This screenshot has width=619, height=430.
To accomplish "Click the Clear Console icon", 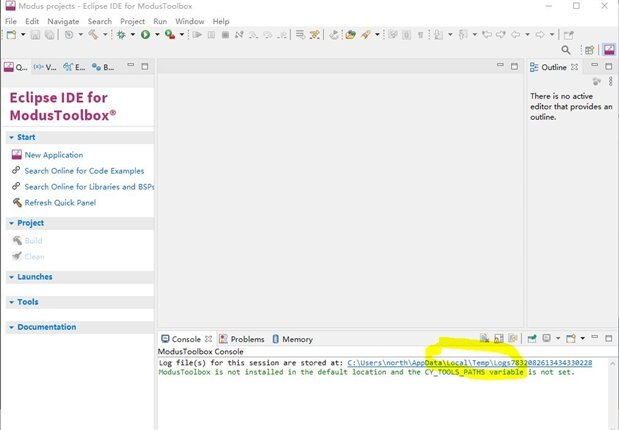I will point(484,338).
